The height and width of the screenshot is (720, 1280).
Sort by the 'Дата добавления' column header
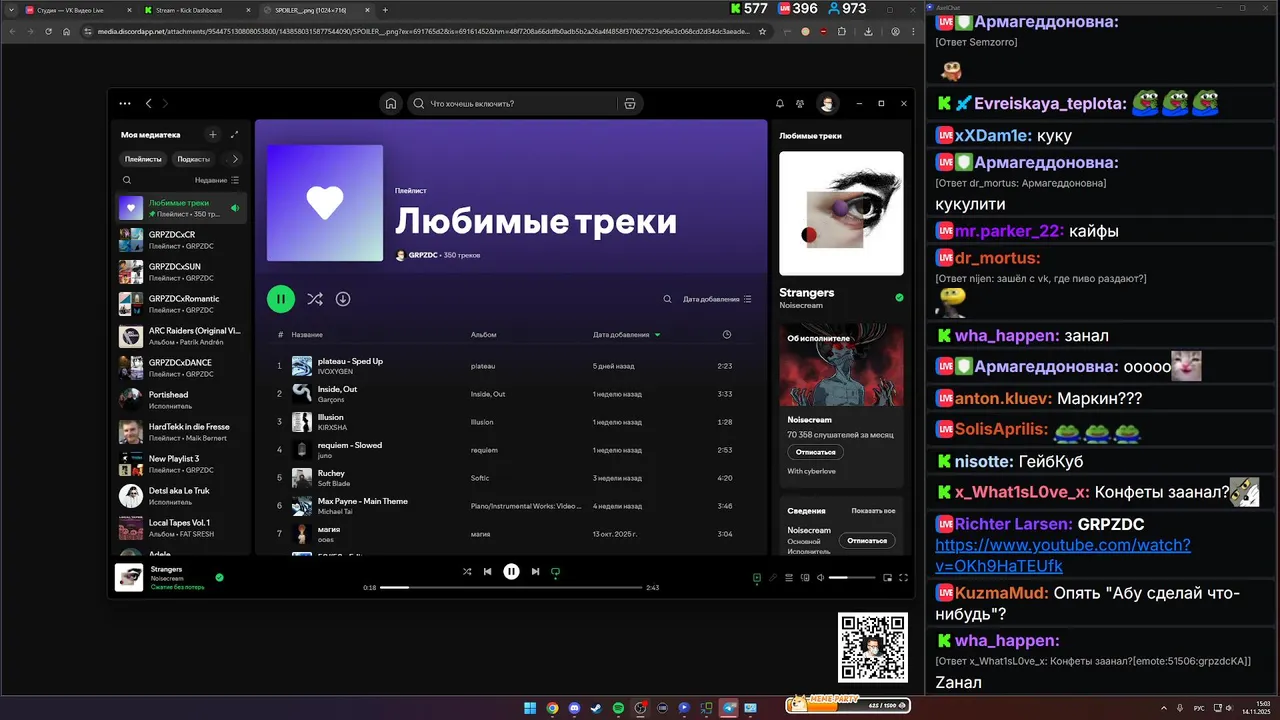tap(621, 334)
